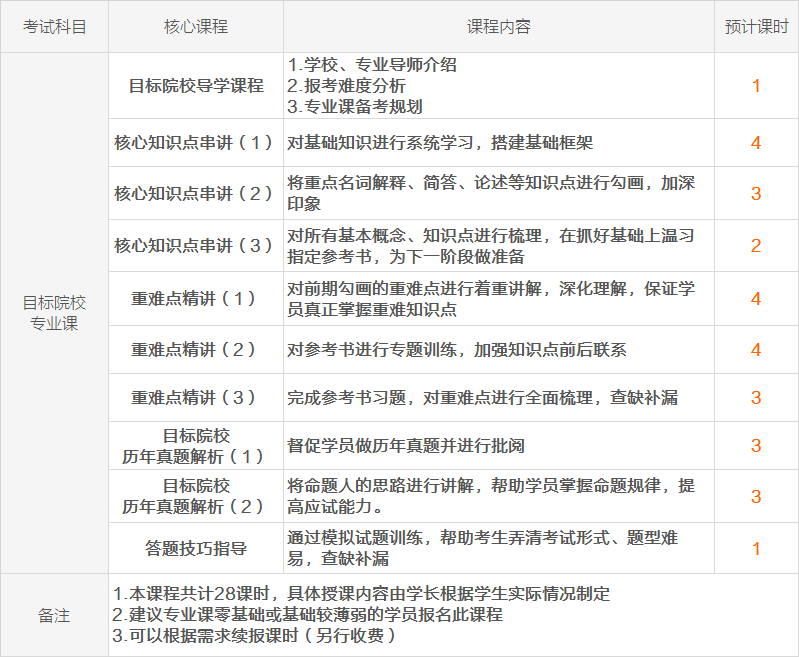Click the 目标院校专业课 subject cell
799x657 pixels.
[x=54, y=312]
